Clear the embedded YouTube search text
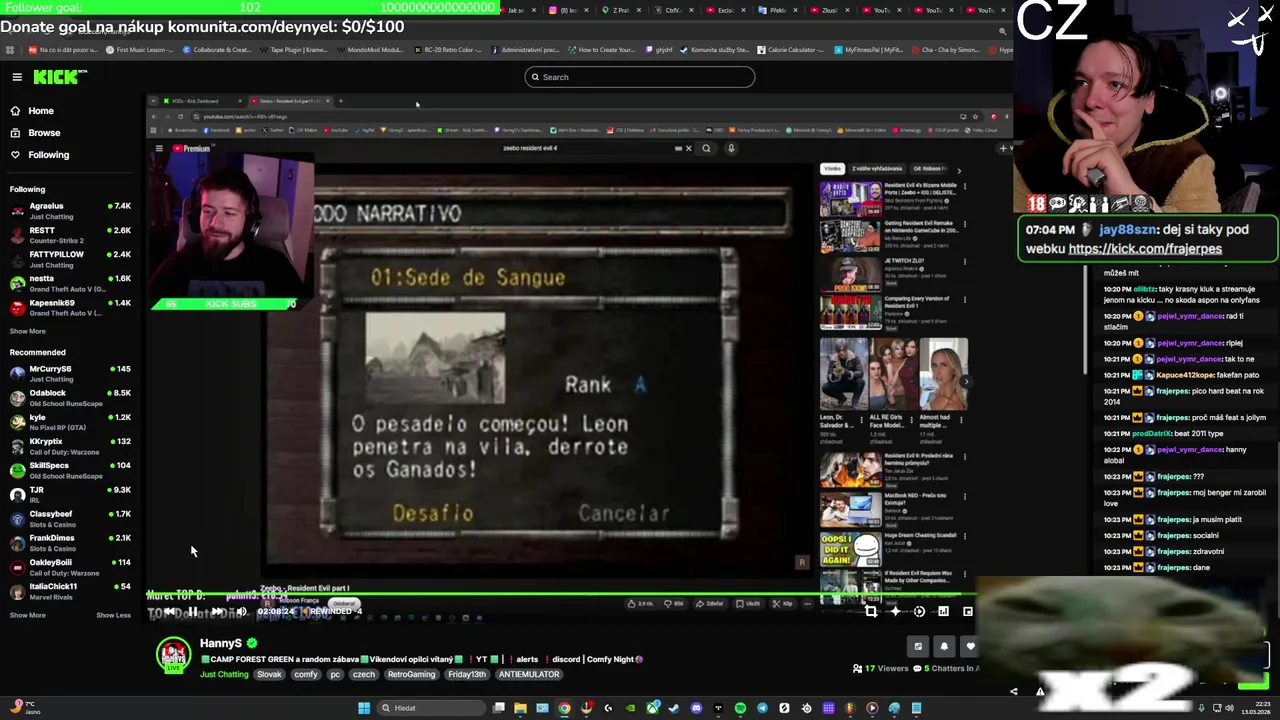The height and width of the screenshot is (720, 1280). pyautogui.click(x=688, y=148)
